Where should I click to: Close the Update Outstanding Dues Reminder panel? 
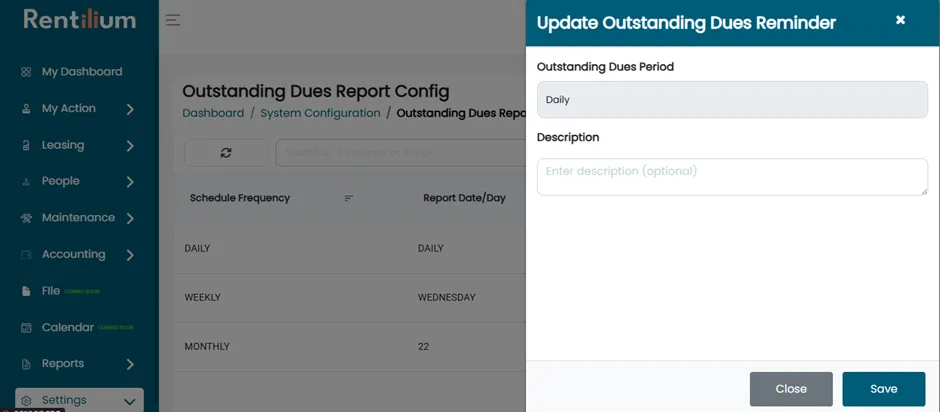(900, 20)
